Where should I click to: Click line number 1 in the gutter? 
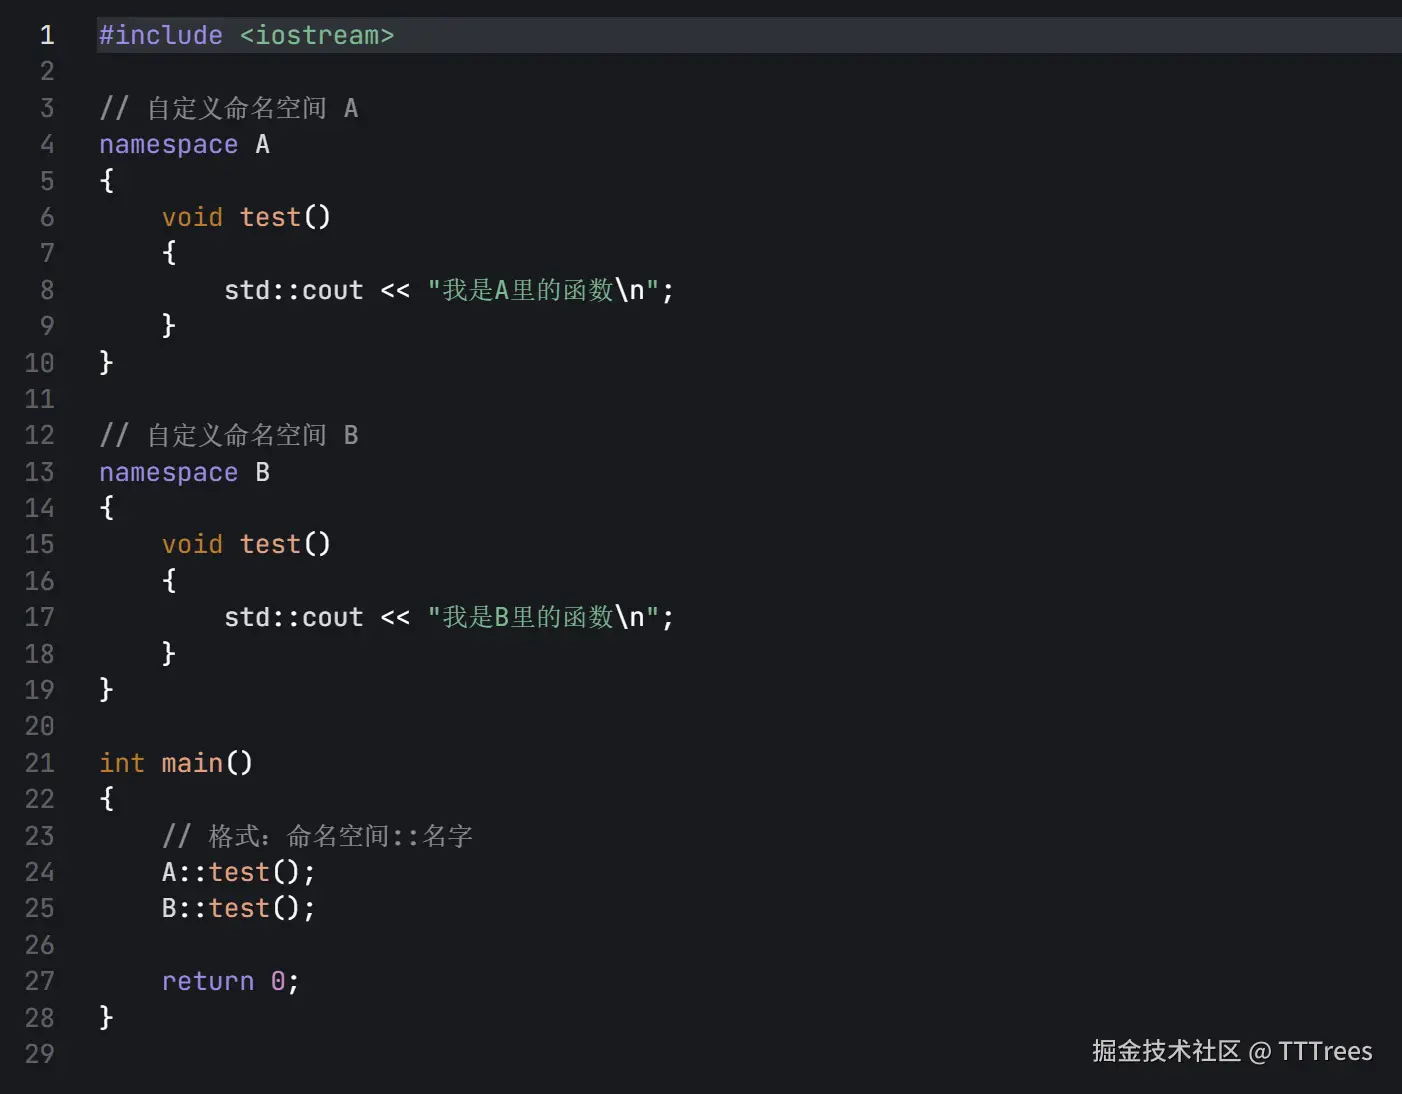46,36
